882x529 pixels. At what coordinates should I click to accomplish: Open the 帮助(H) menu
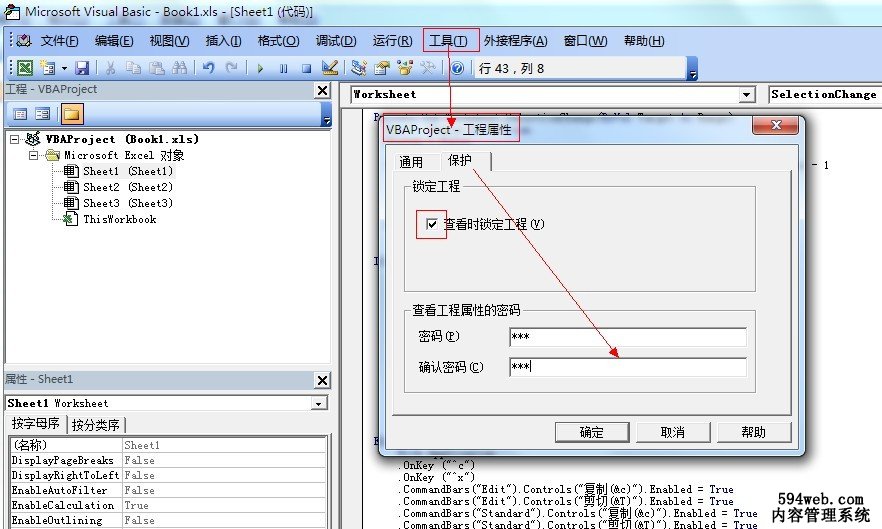644,41
